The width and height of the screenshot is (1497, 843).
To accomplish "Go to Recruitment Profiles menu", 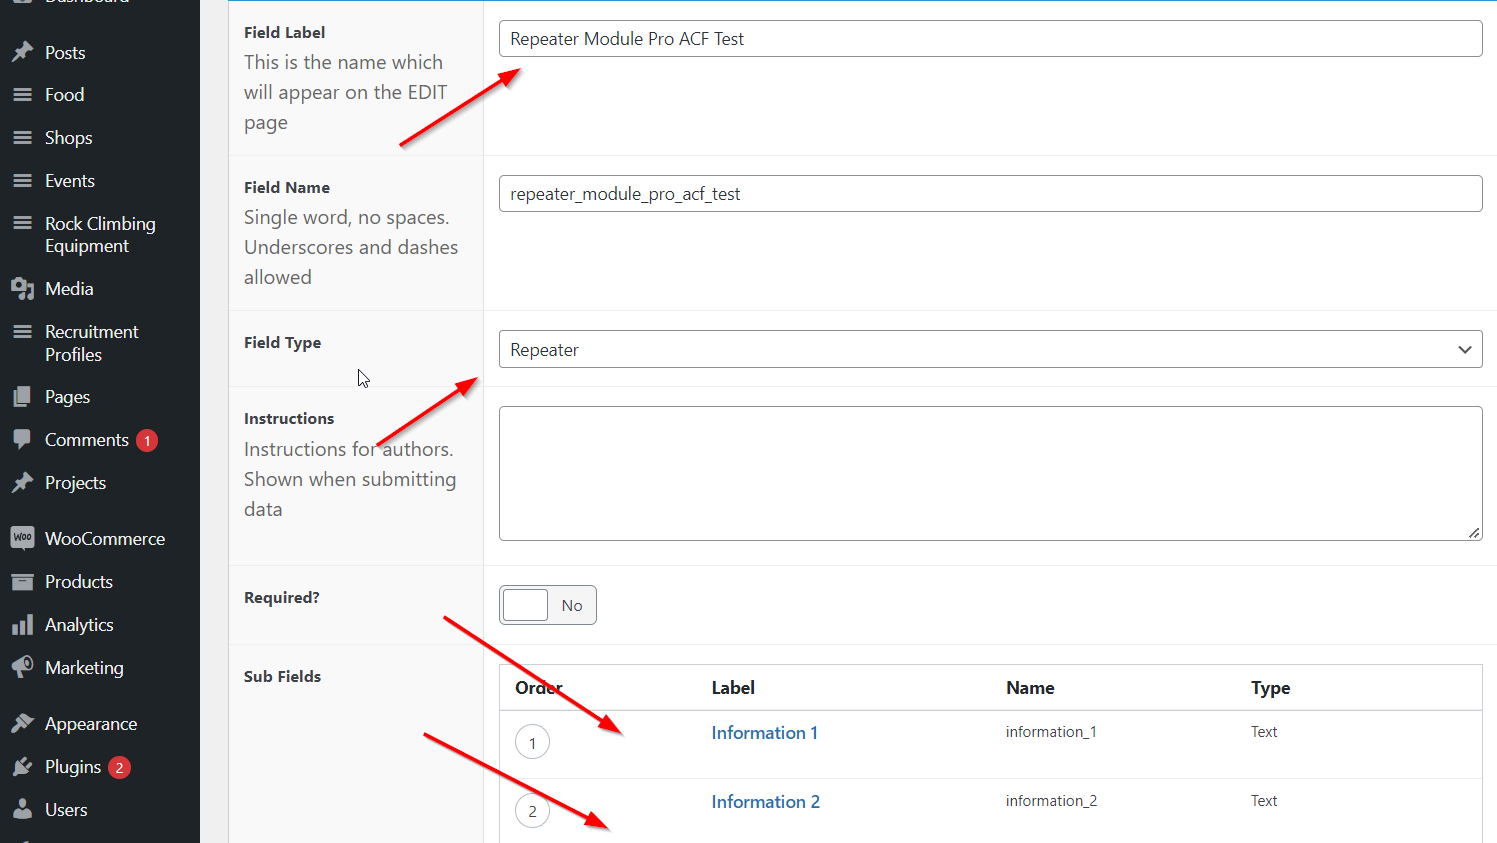I will 91,343.
